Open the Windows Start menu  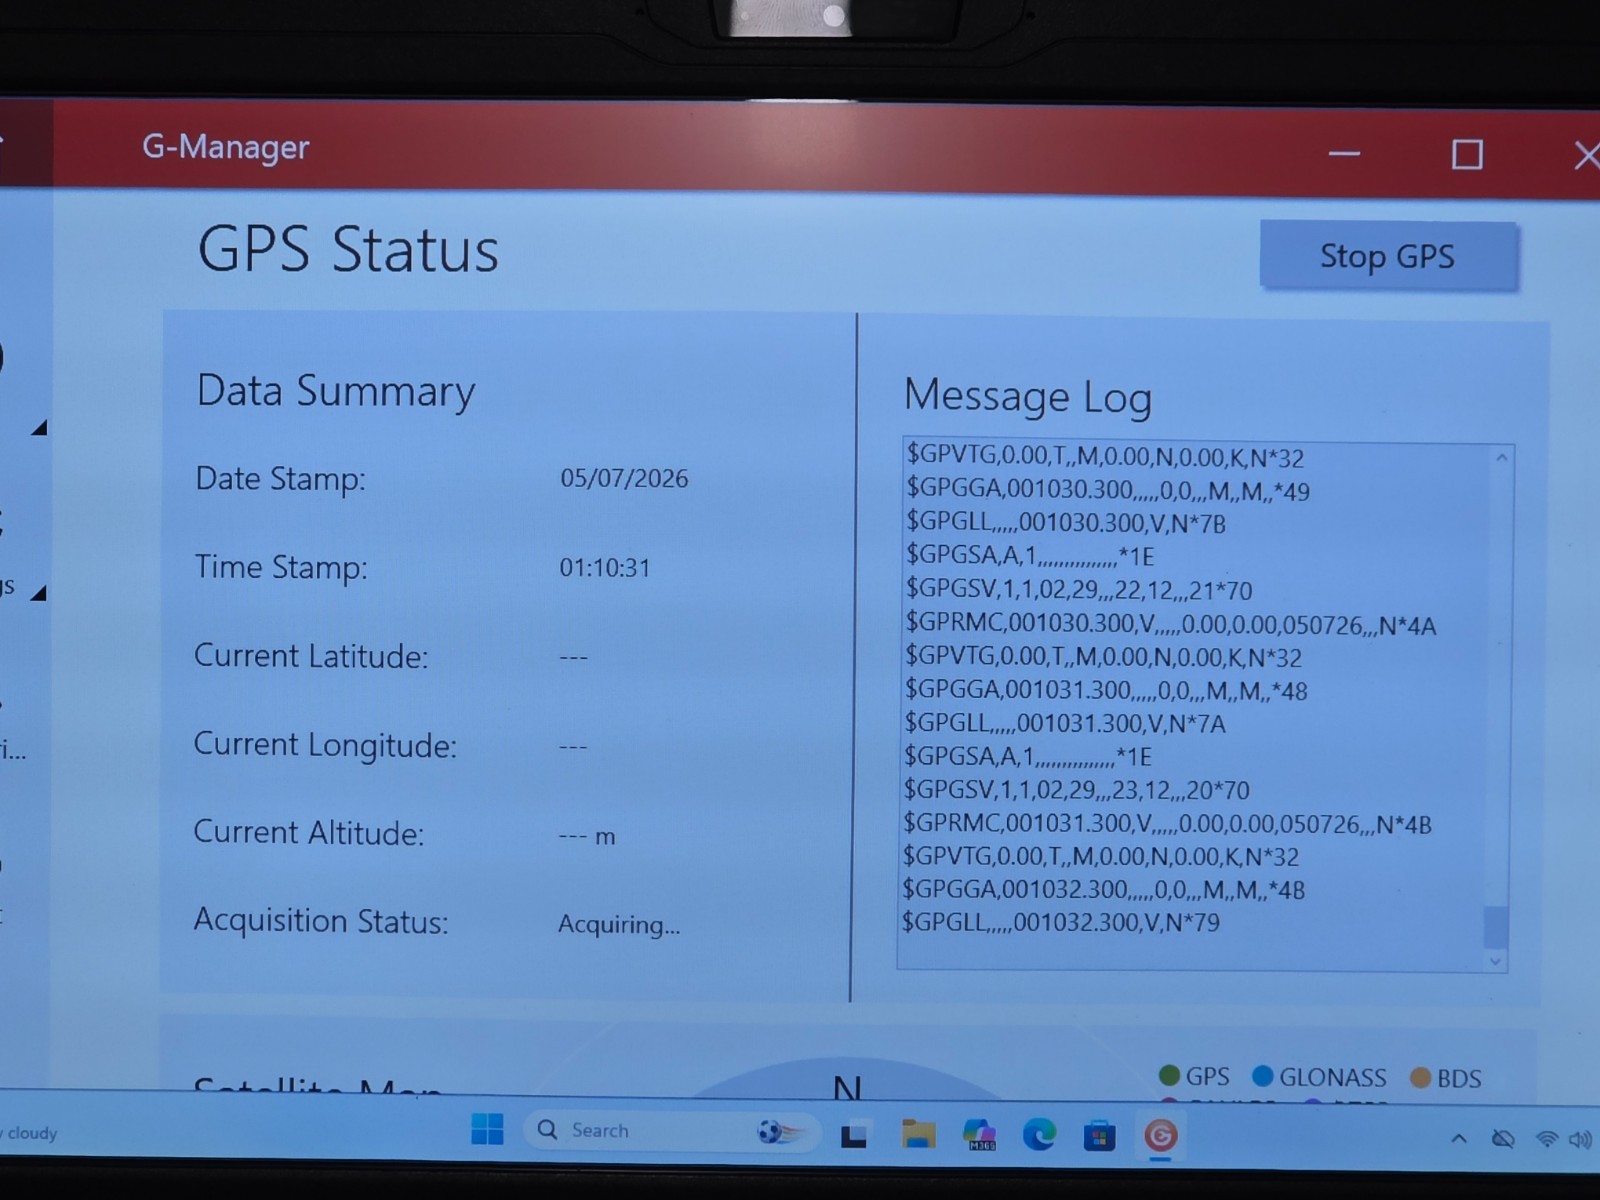coord(487,1130)
